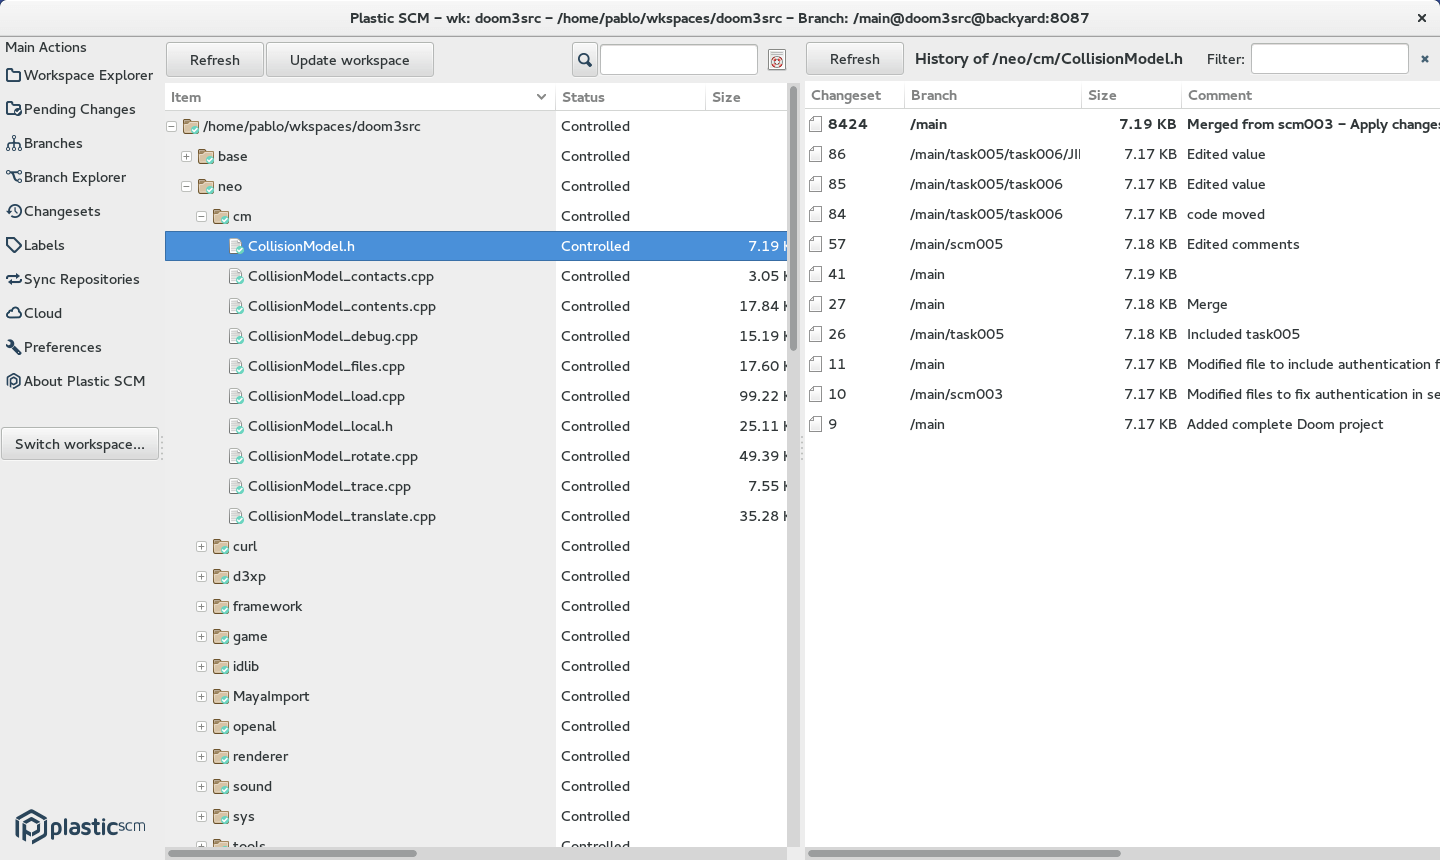The width and height of the screenshot is (1440, 860).
Task: Expand the framework folder
Action: 201,607
